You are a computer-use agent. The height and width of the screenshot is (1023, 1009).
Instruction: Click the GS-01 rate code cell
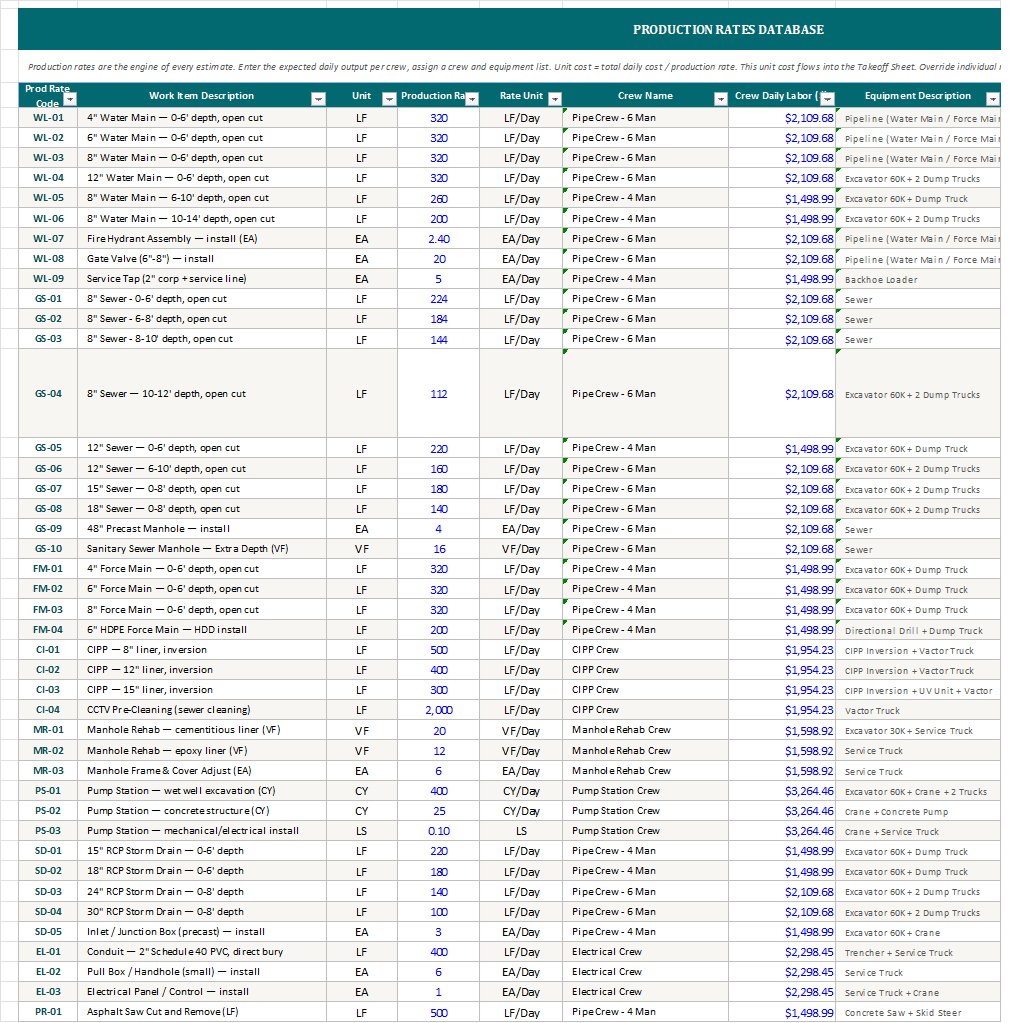click(48, 299)
